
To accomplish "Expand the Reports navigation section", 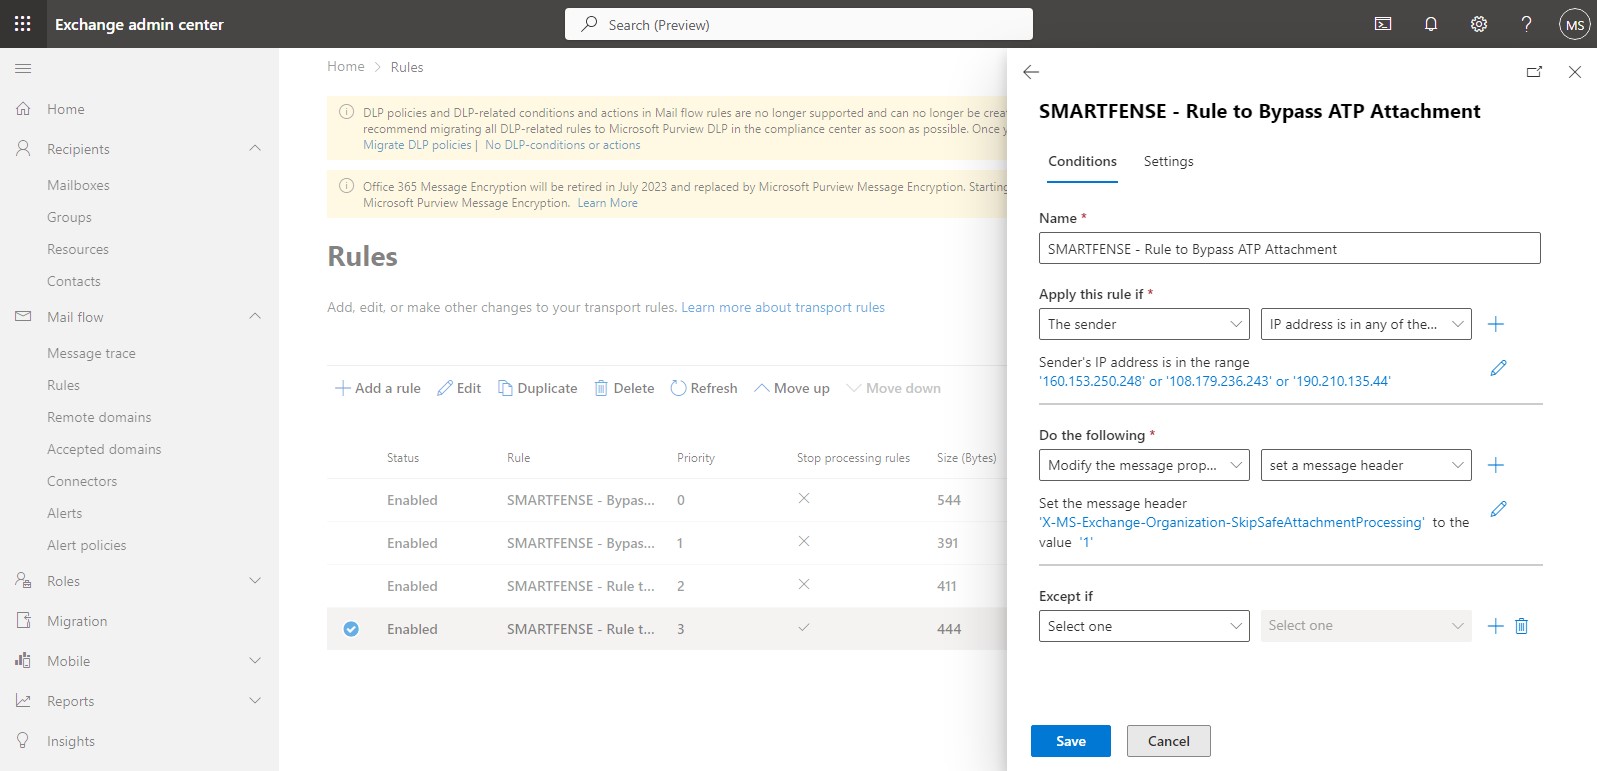I will [255, 701].
